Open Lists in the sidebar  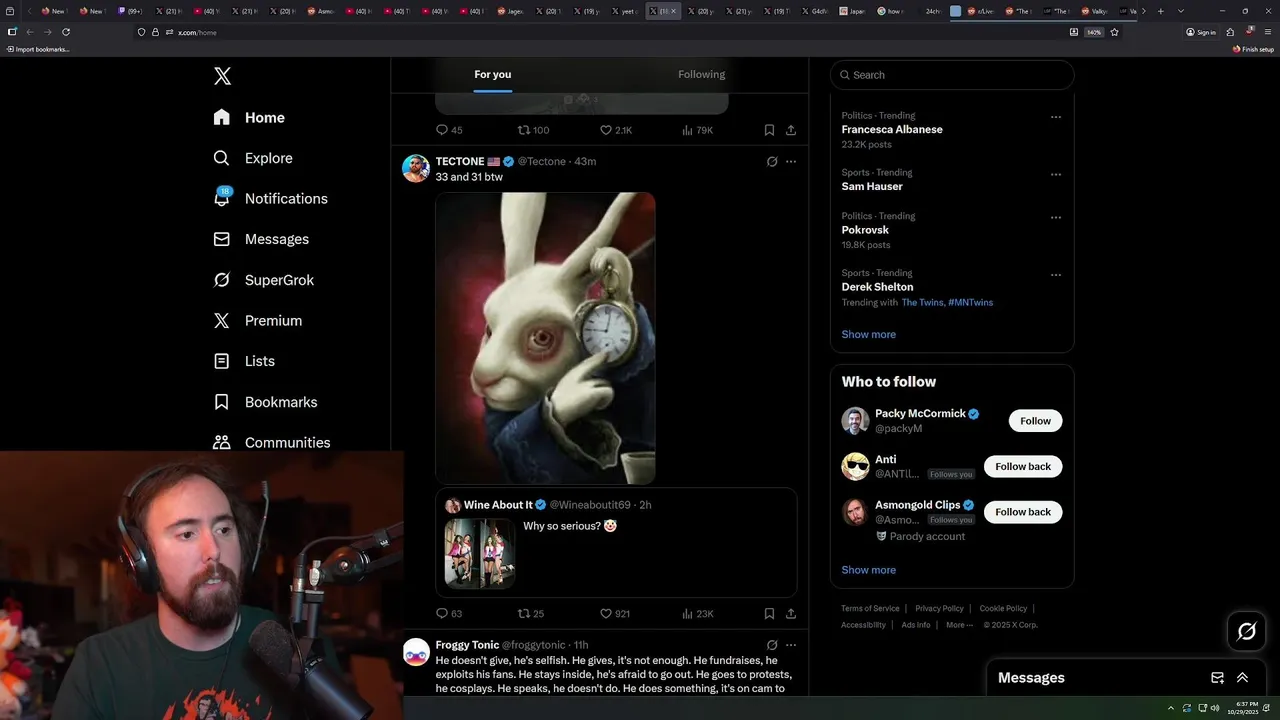[x=244, y=361]
